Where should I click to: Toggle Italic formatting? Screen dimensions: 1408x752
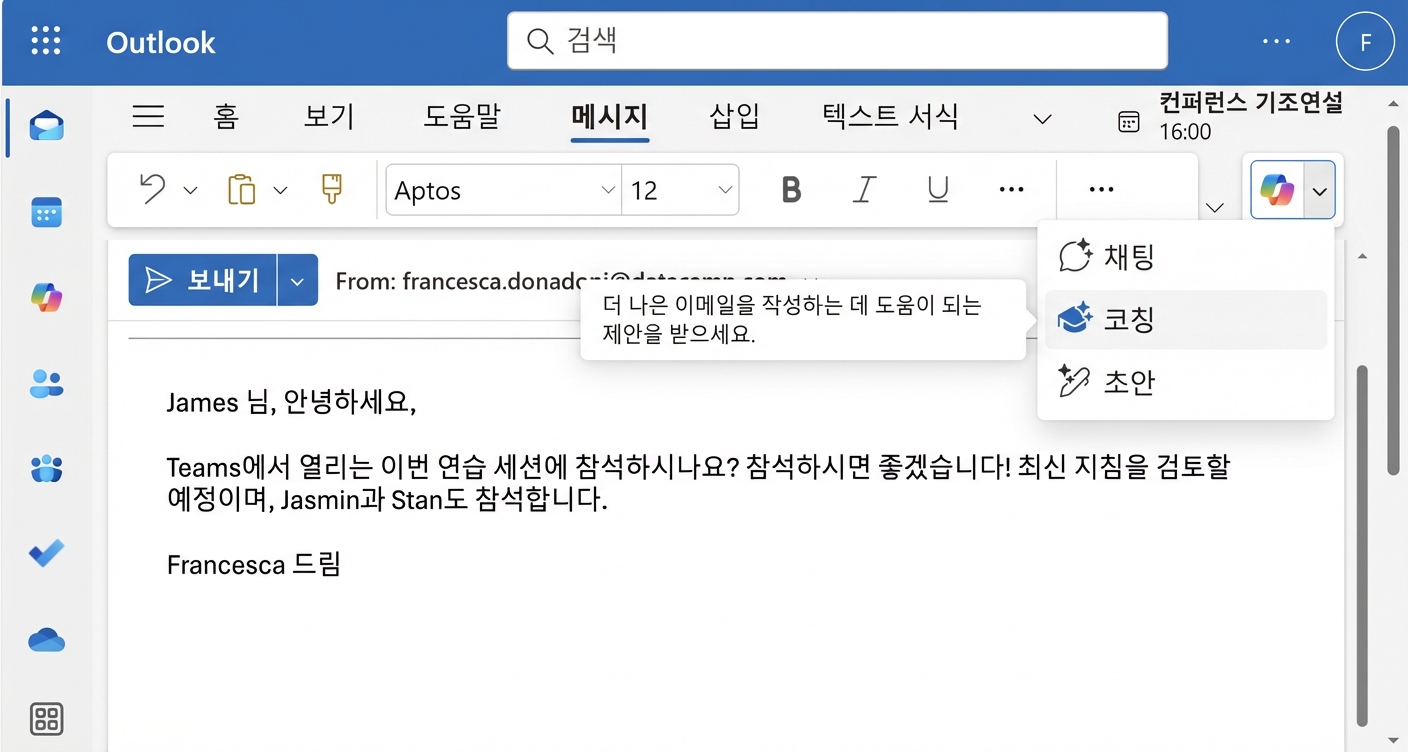[865, 189]
